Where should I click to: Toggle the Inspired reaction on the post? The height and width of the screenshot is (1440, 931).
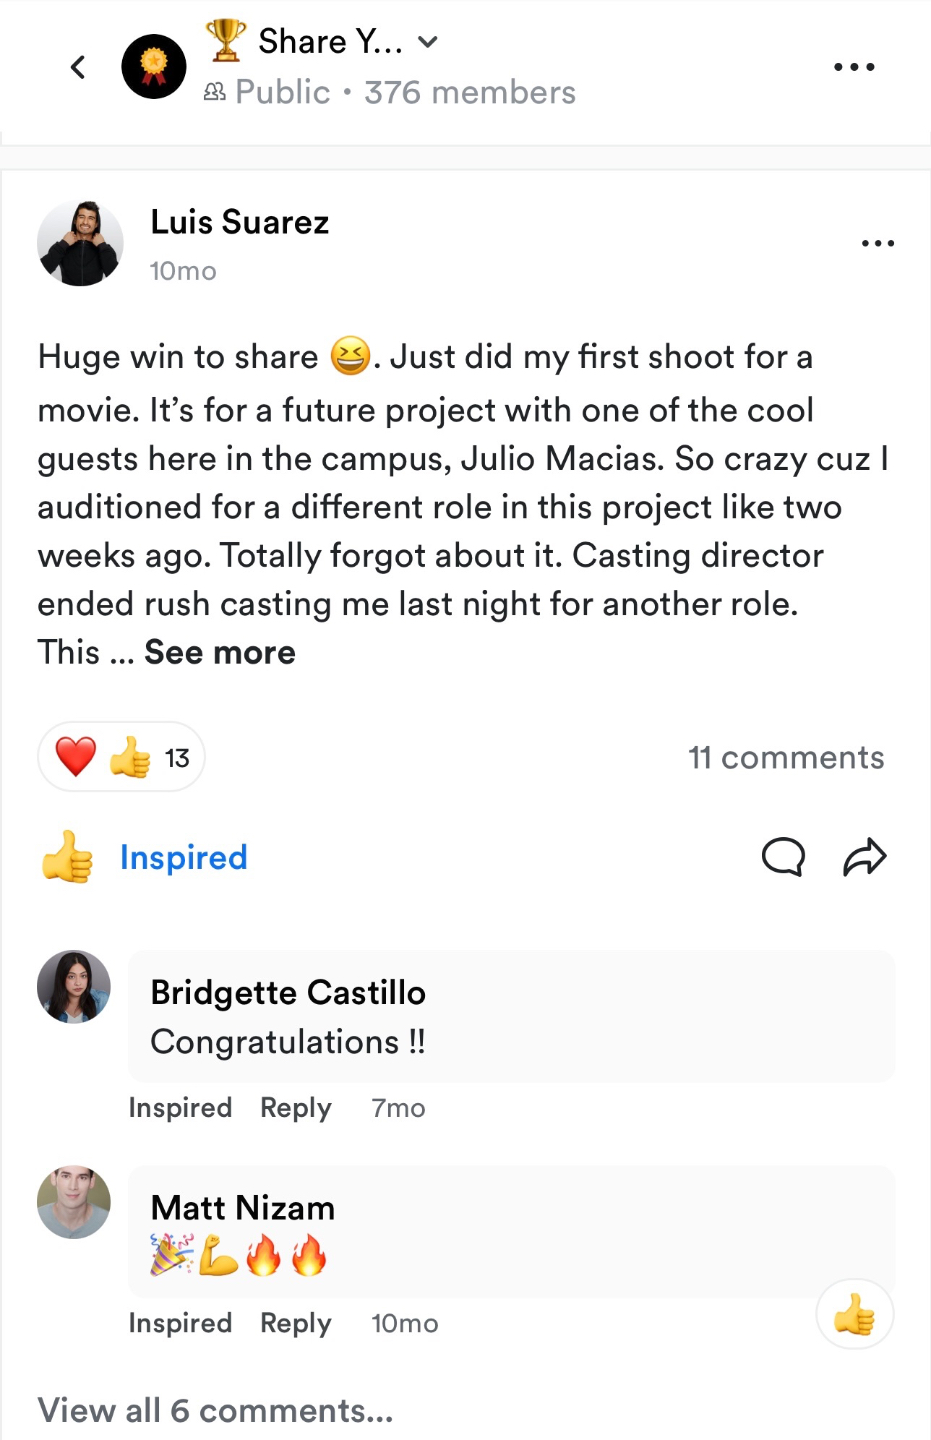(x=146, y=857)
